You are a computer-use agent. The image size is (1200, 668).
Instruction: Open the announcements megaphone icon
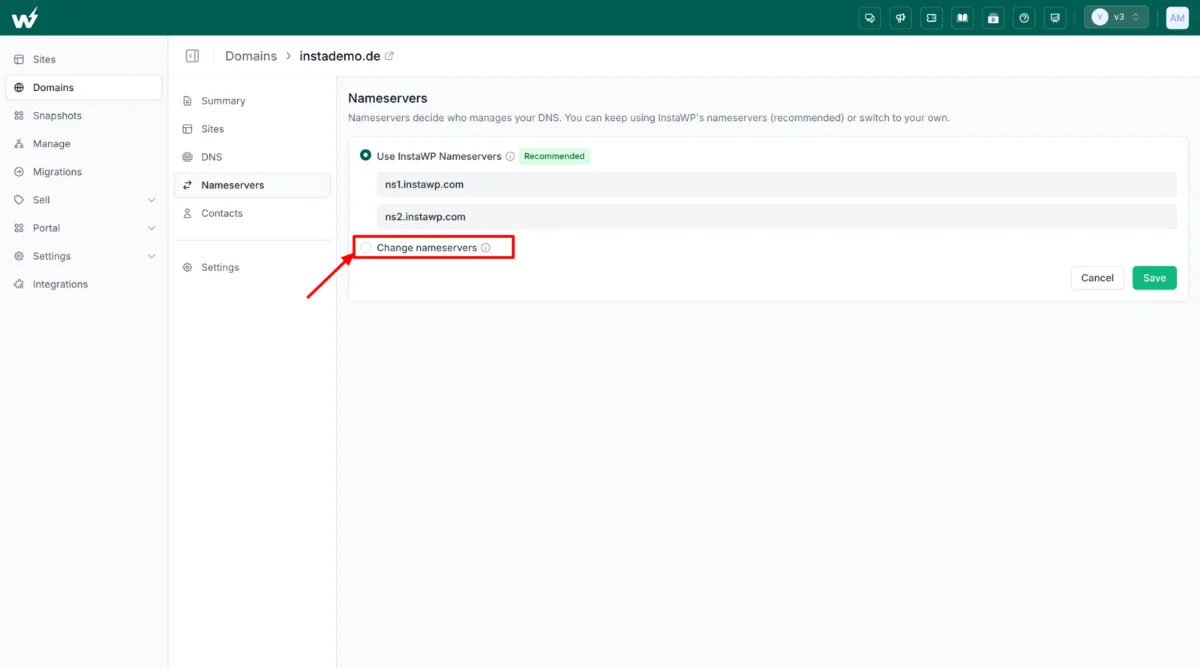(901, 17)
